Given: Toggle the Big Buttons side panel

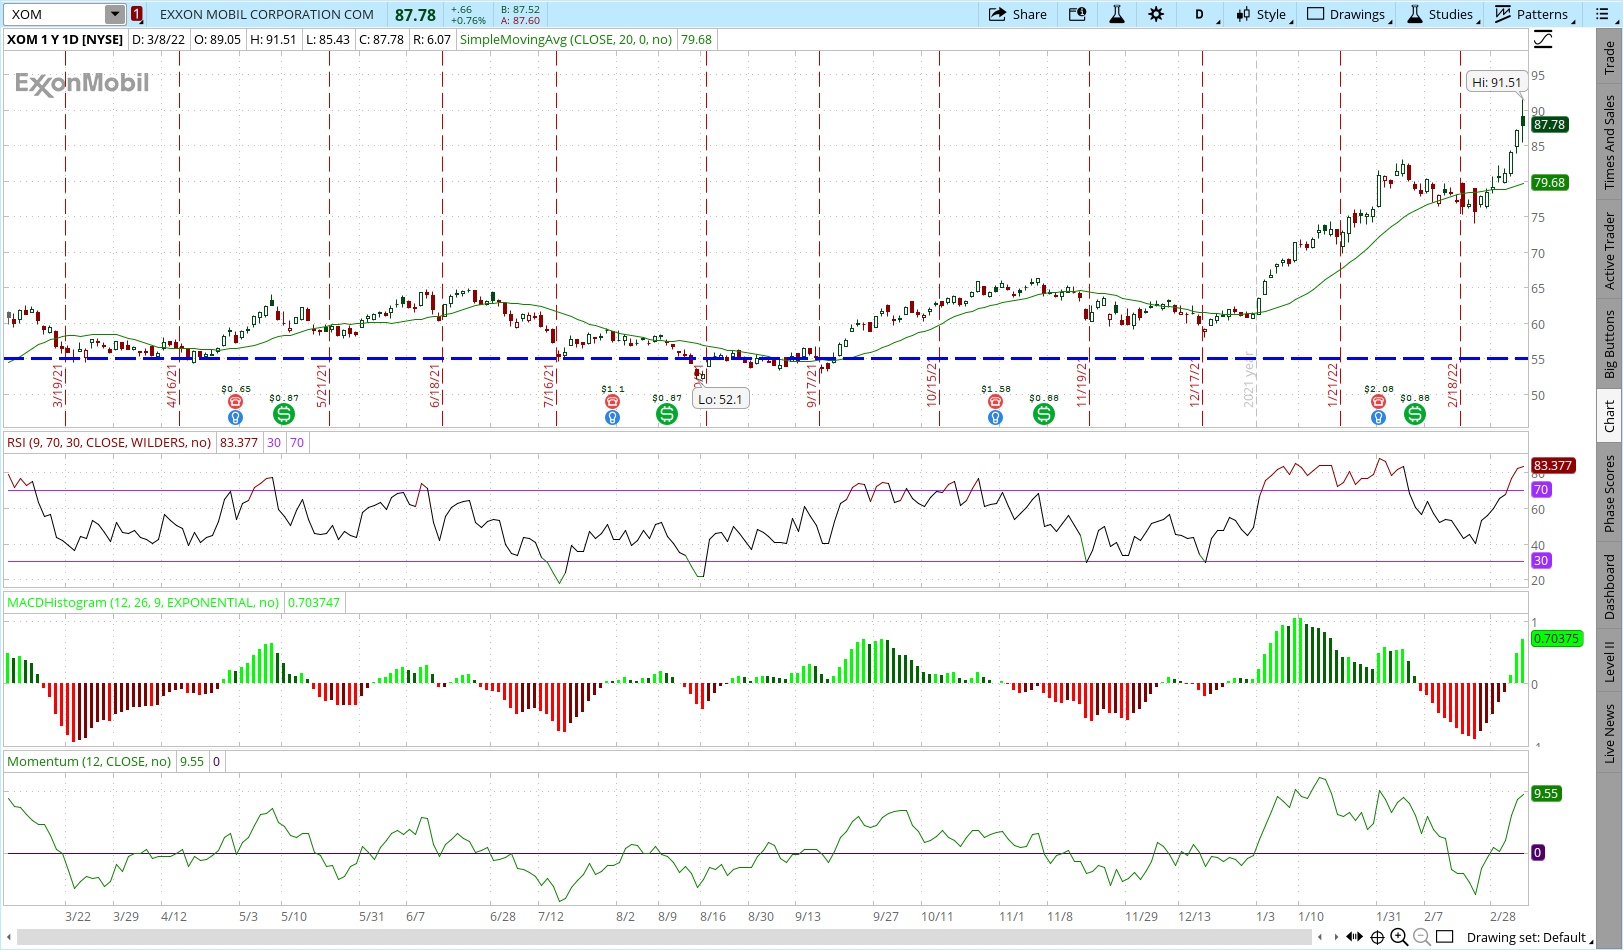Looking at the screenshot, I should [1609, 344].
